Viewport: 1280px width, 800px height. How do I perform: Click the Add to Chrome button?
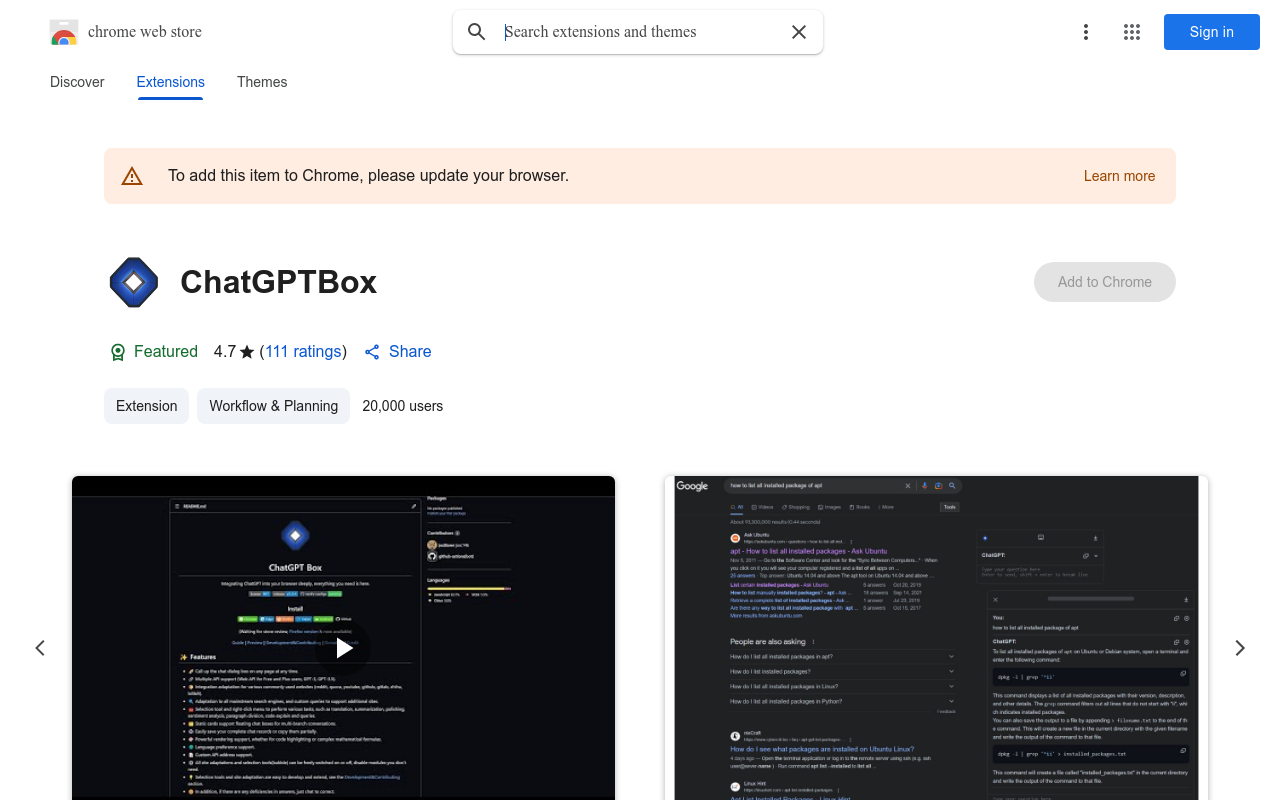click(1105, 282)
